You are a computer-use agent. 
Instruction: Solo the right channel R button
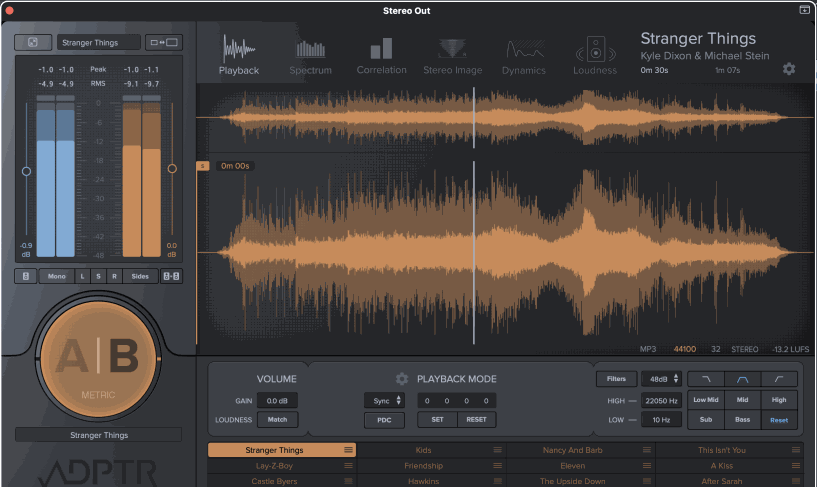115,276
